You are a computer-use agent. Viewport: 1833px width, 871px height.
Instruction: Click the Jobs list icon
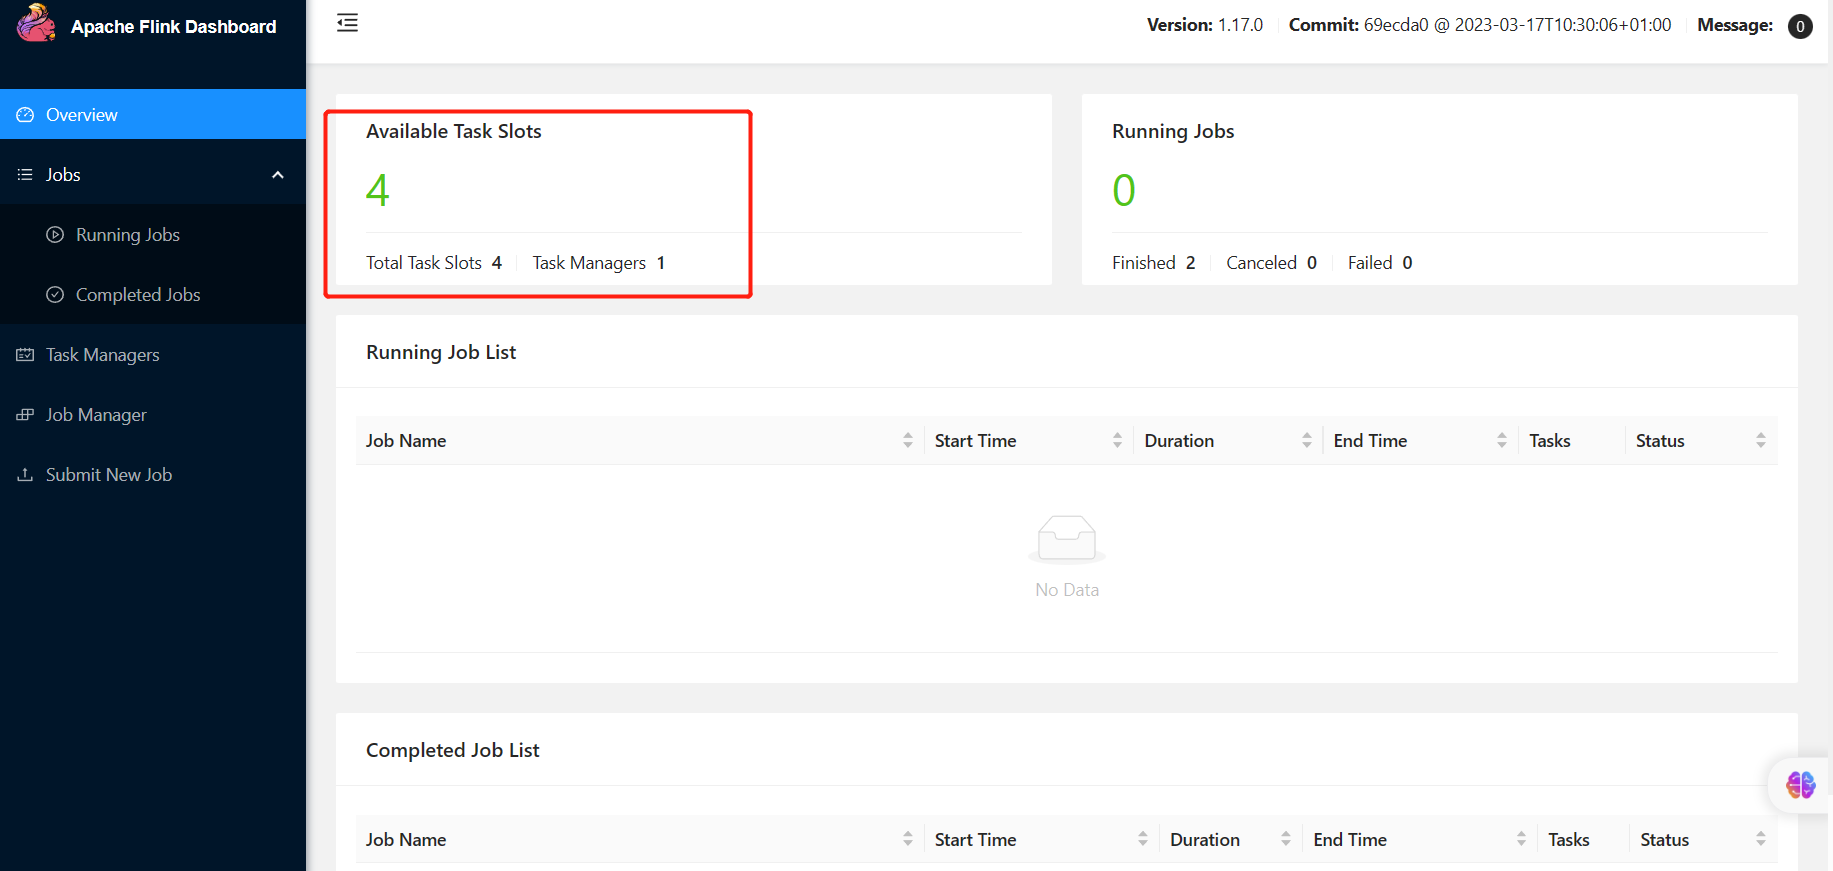25,175
